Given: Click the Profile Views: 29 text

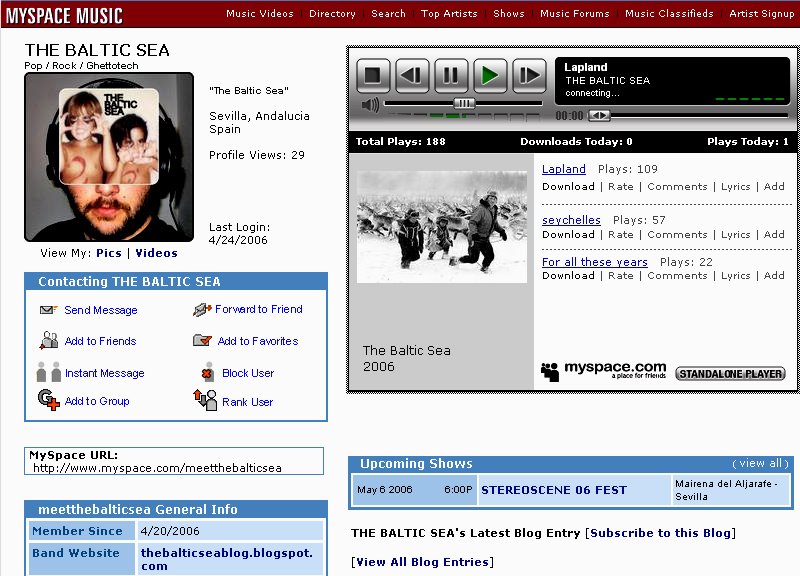Looking at the screenshot, I should 257,155.
